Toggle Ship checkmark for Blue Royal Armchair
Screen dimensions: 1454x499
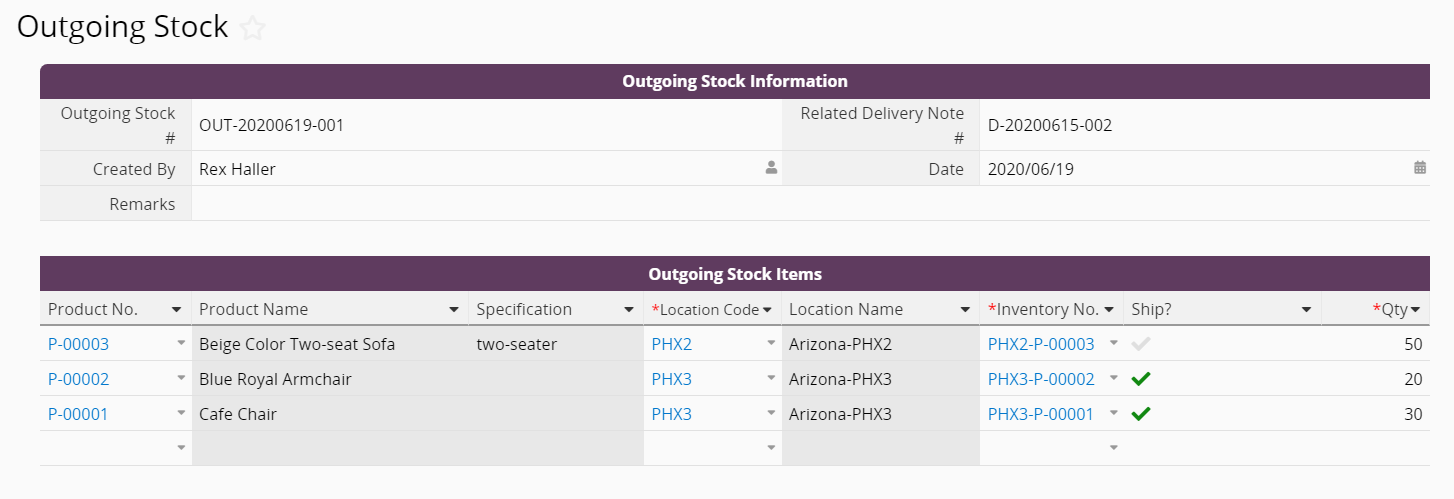[1141, 379]
